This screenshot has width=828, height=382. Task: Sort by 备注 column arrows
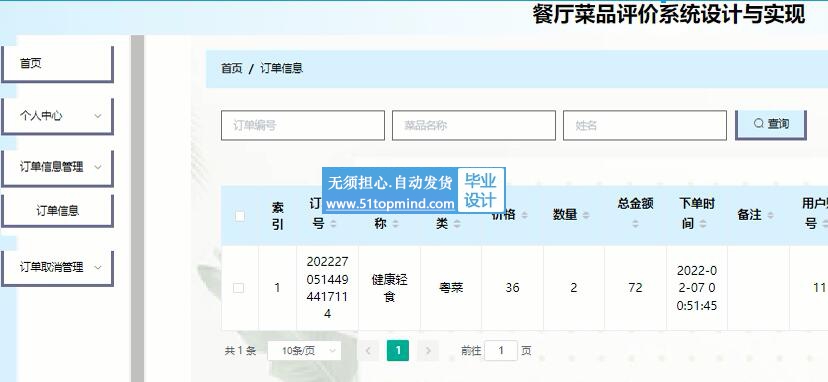770,215
